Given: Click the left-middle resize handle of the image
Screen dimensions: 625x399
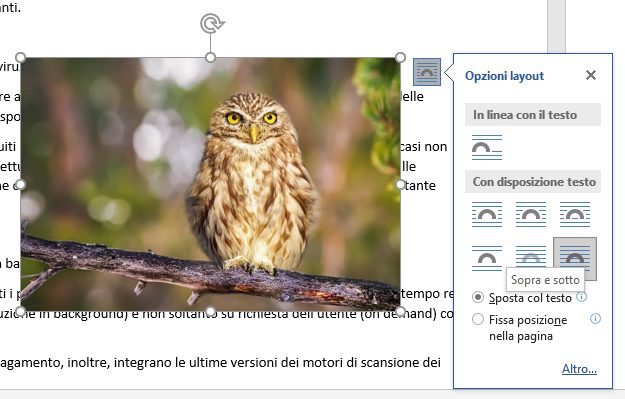Looking at the screenshot, I should pyautogui.click(x=20, y=185).
